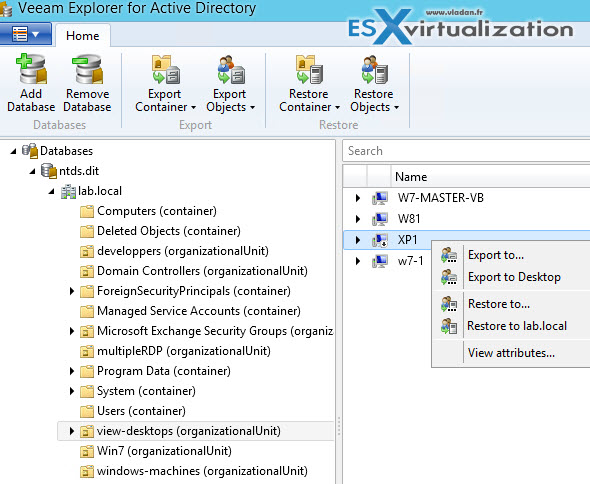Collapse the Databases tree node
Screen dimensions: 590x484
tap(14, 151)
